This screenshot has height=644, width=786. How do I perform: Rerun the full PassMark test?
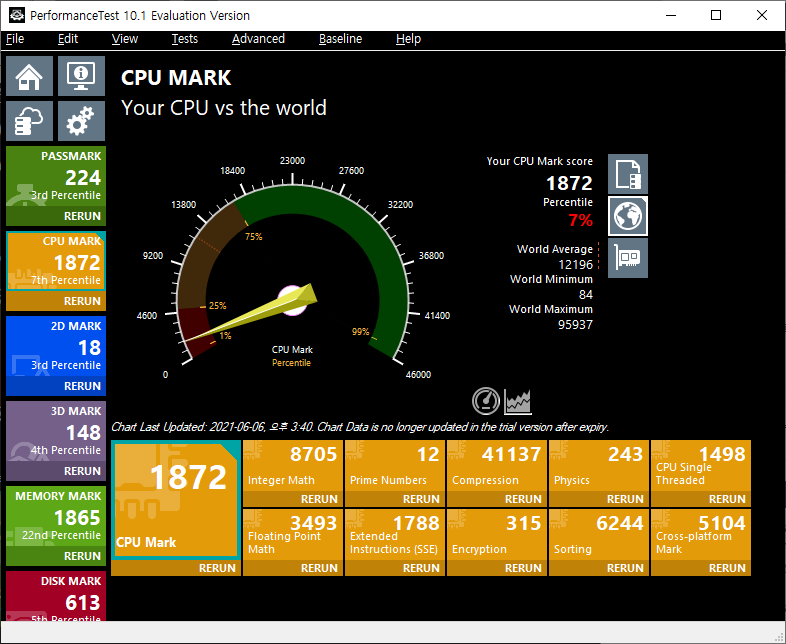point(56,216)
